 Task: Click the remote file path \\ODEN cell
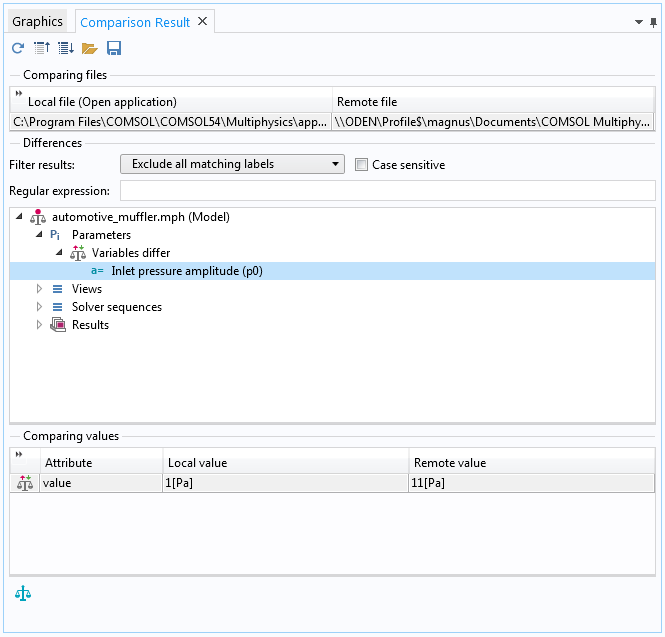tap(493, 122)
